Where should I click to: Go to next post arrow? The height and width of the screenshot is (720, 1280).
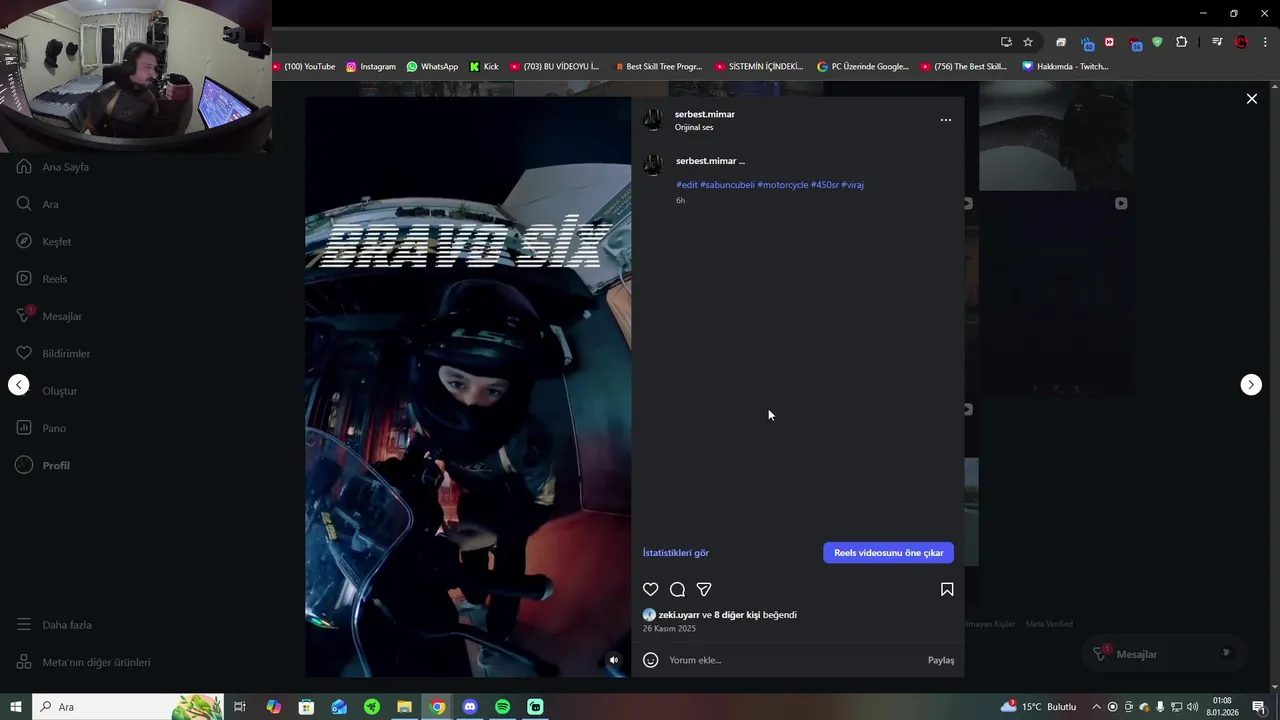(1251, 385)
